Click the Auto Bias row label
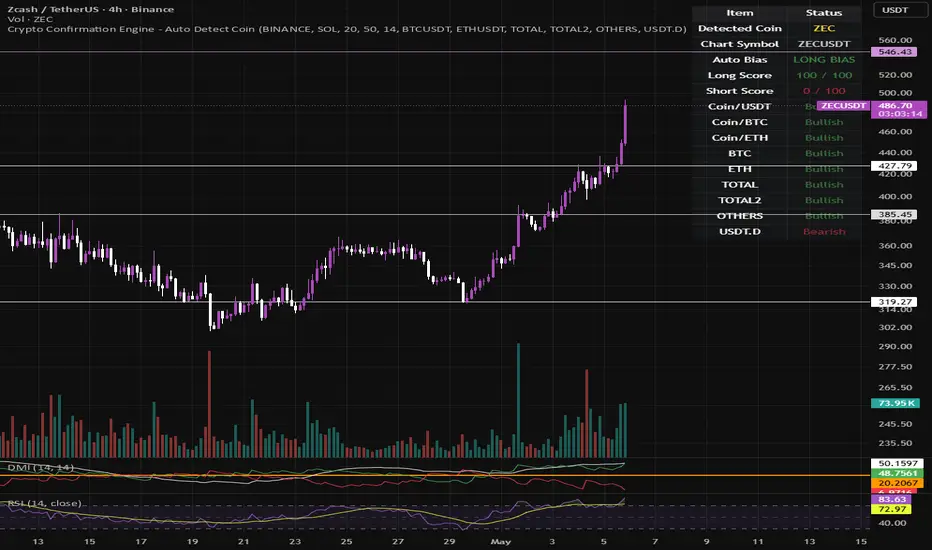The image size is (932, 550). pos(739,59)
